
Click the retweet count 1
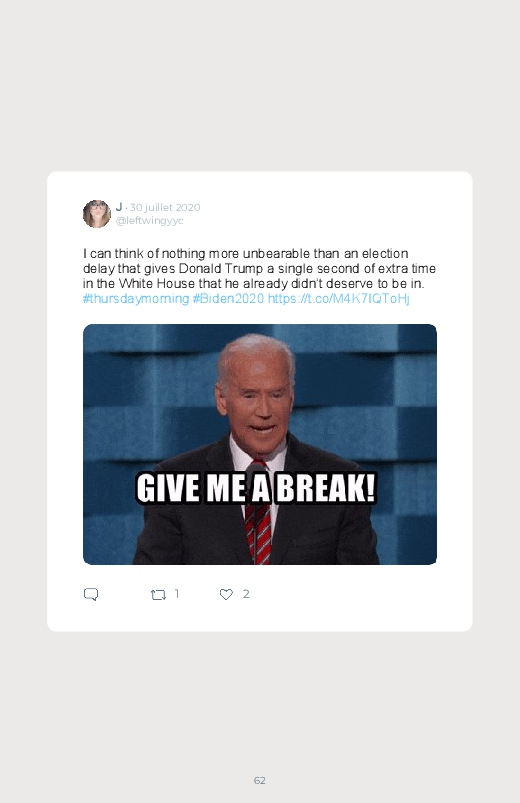pyautogui.click(x=177, y=594)
